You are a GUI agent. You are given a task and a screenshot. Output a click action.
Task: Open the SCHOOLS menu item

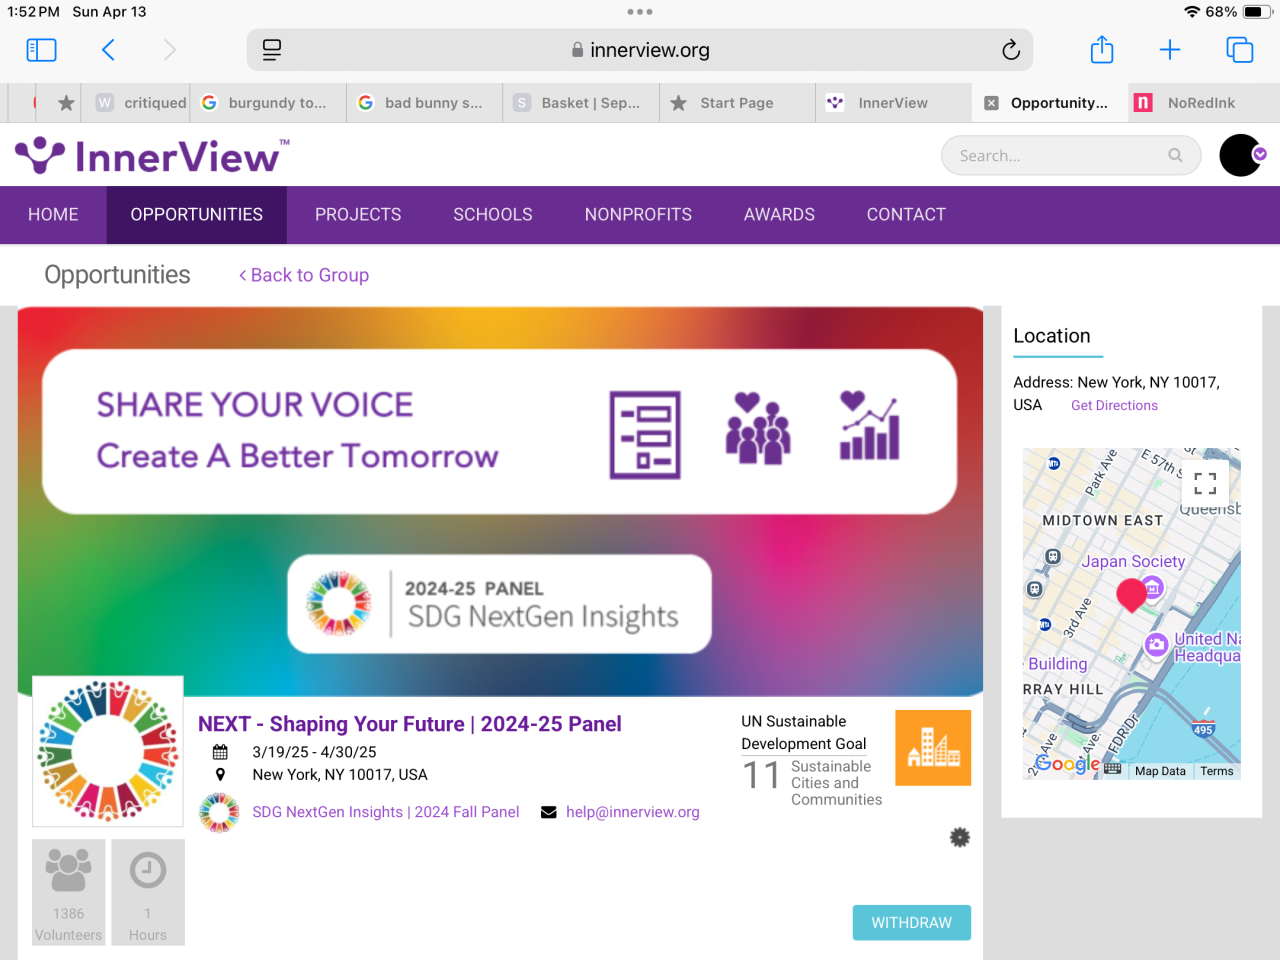coord(493,215)
